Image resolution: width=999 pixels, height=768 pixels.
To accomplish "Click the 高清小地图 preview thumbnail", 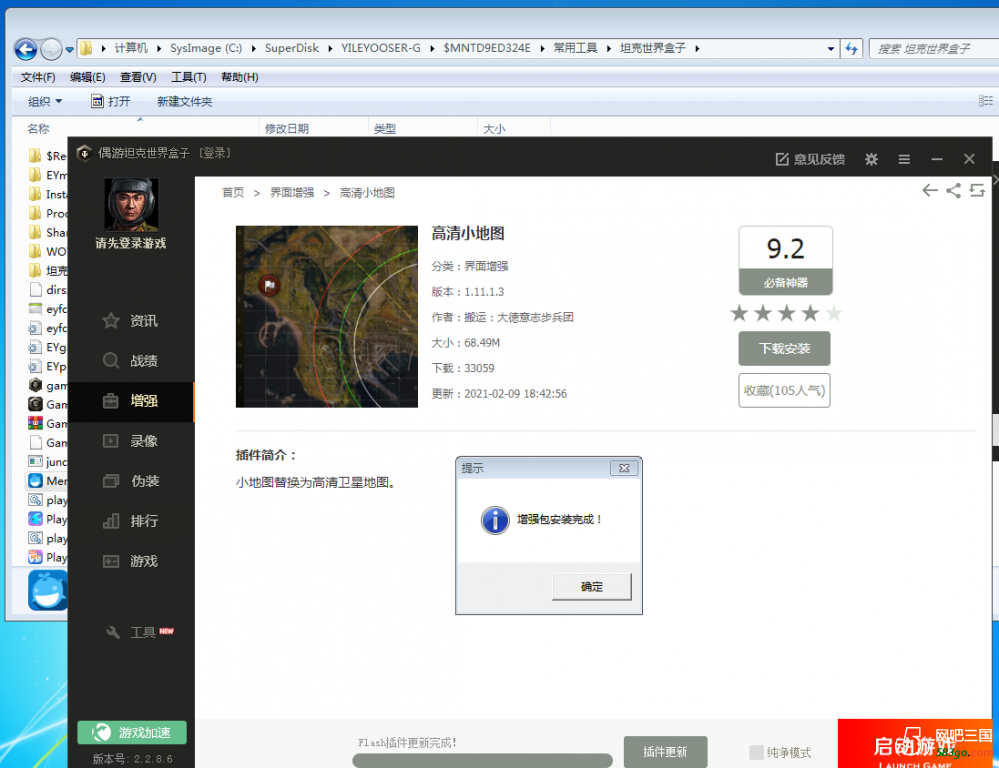I will coord(327,317).
